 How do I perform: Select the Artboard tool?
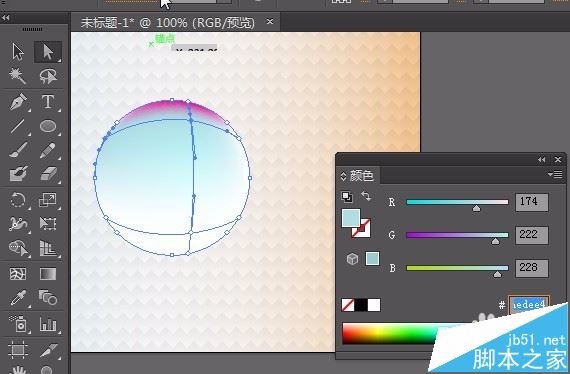point(18,349)
